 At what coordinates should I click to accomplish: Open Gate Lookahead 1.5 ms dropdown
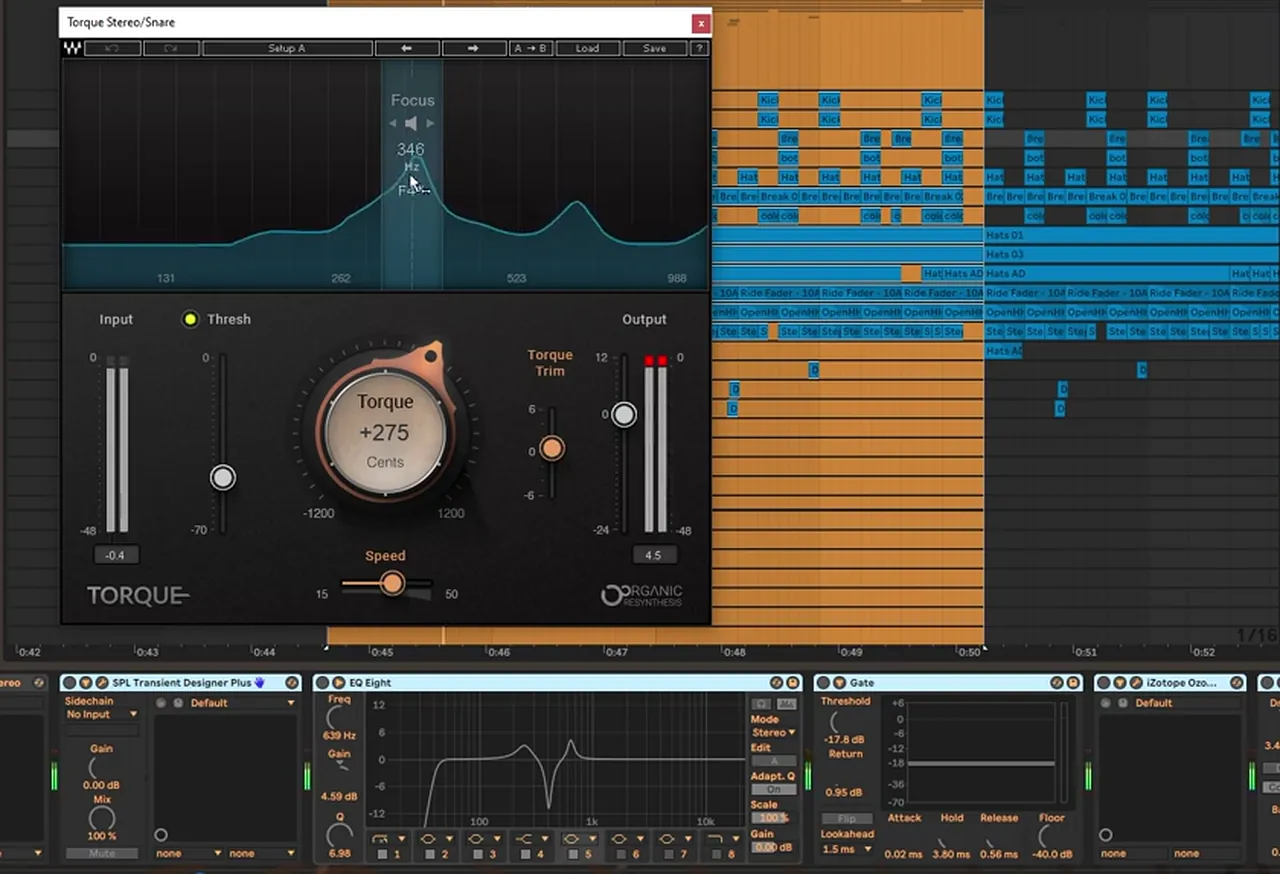pos(846,849)
